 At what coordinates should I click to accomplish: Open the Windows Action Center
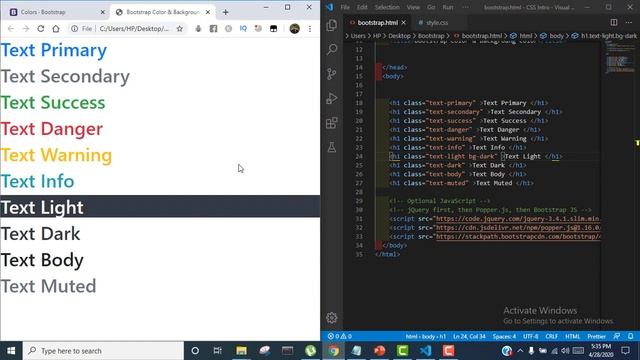(625, 351)
